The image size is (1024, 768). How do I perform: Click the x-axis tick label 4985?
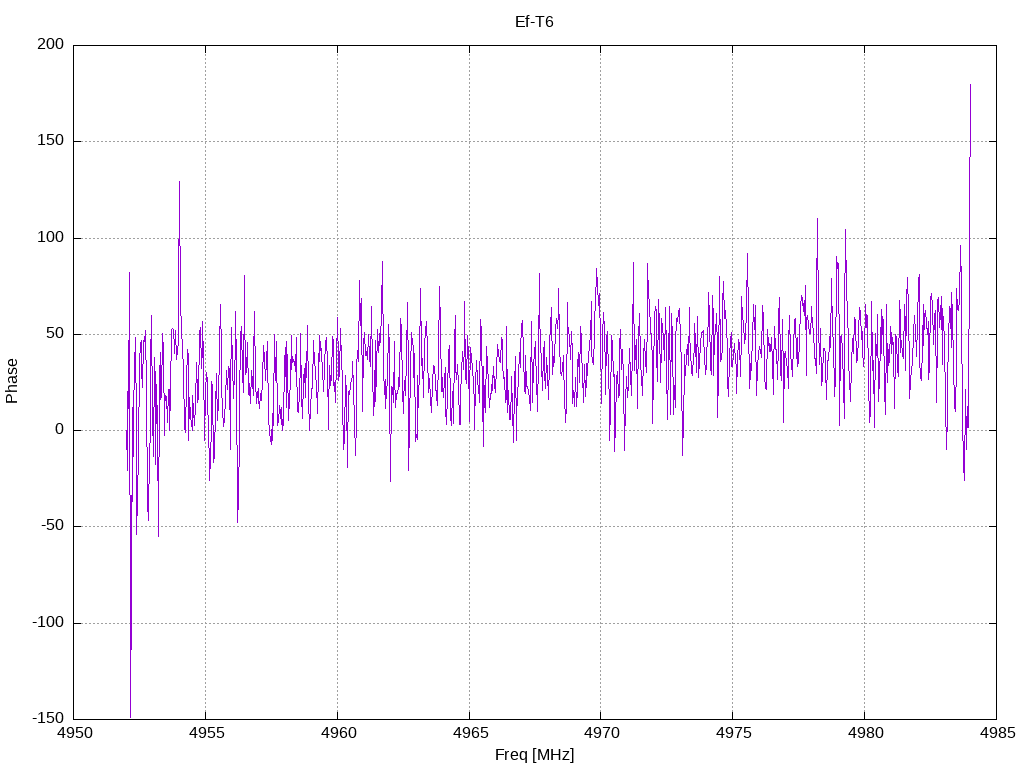click(x=997, y=733)
